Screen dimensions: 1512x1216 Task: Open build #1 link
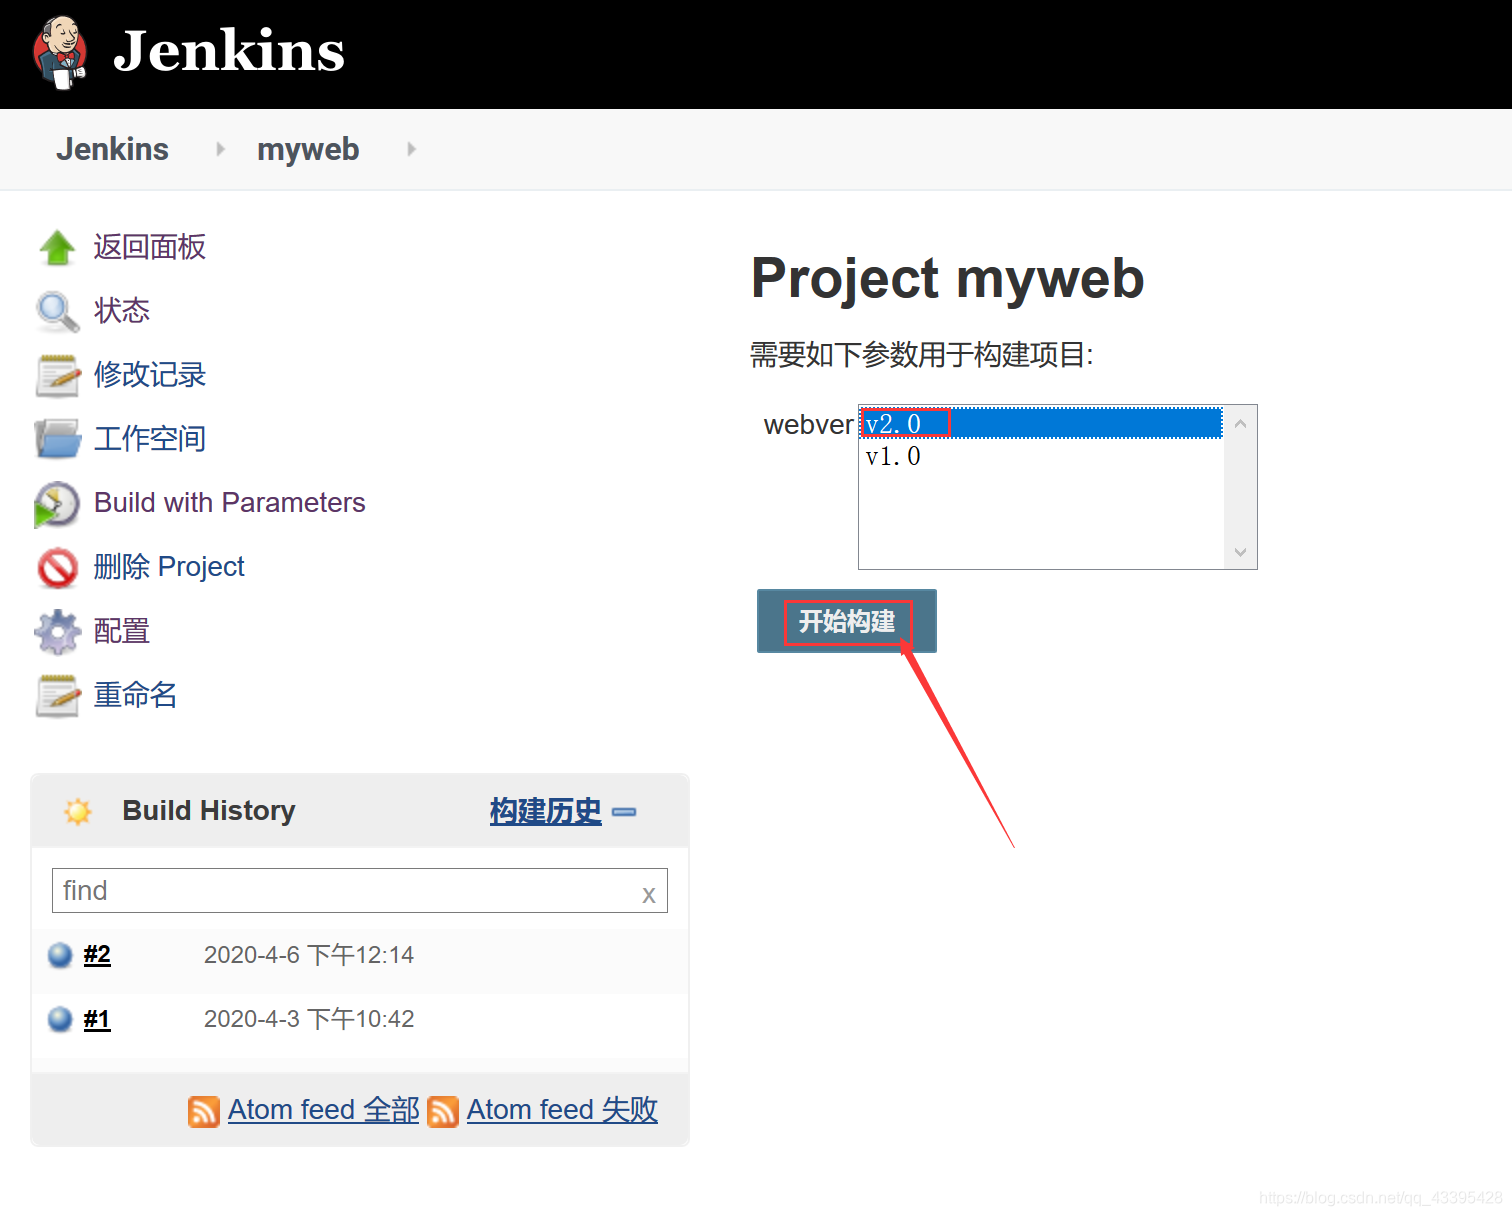click(x=97, y=1019)
